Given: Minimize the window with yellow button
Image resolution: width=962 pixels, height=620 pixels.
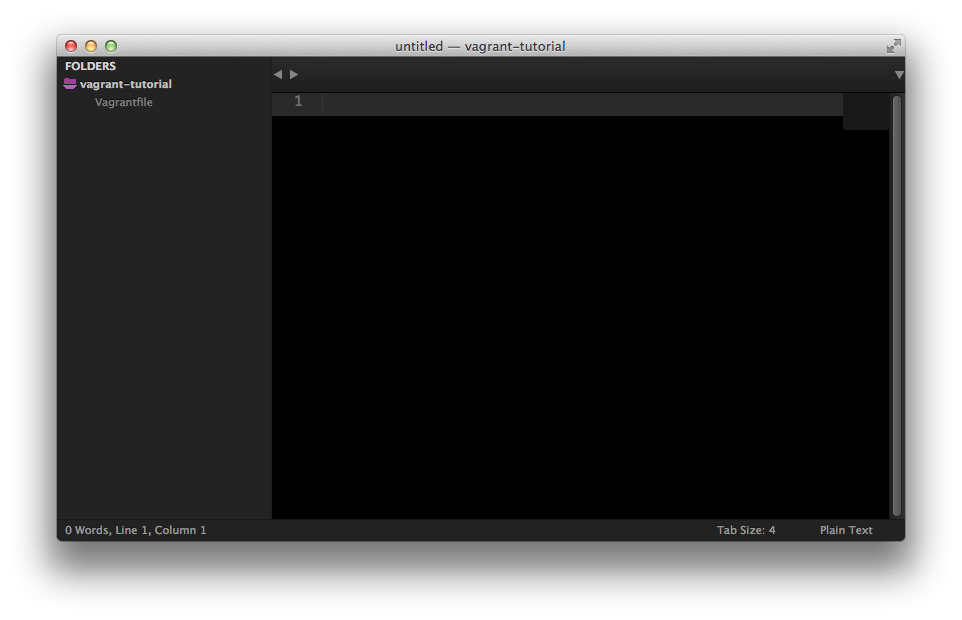Looking at the screenshot, I should (91, 46).
